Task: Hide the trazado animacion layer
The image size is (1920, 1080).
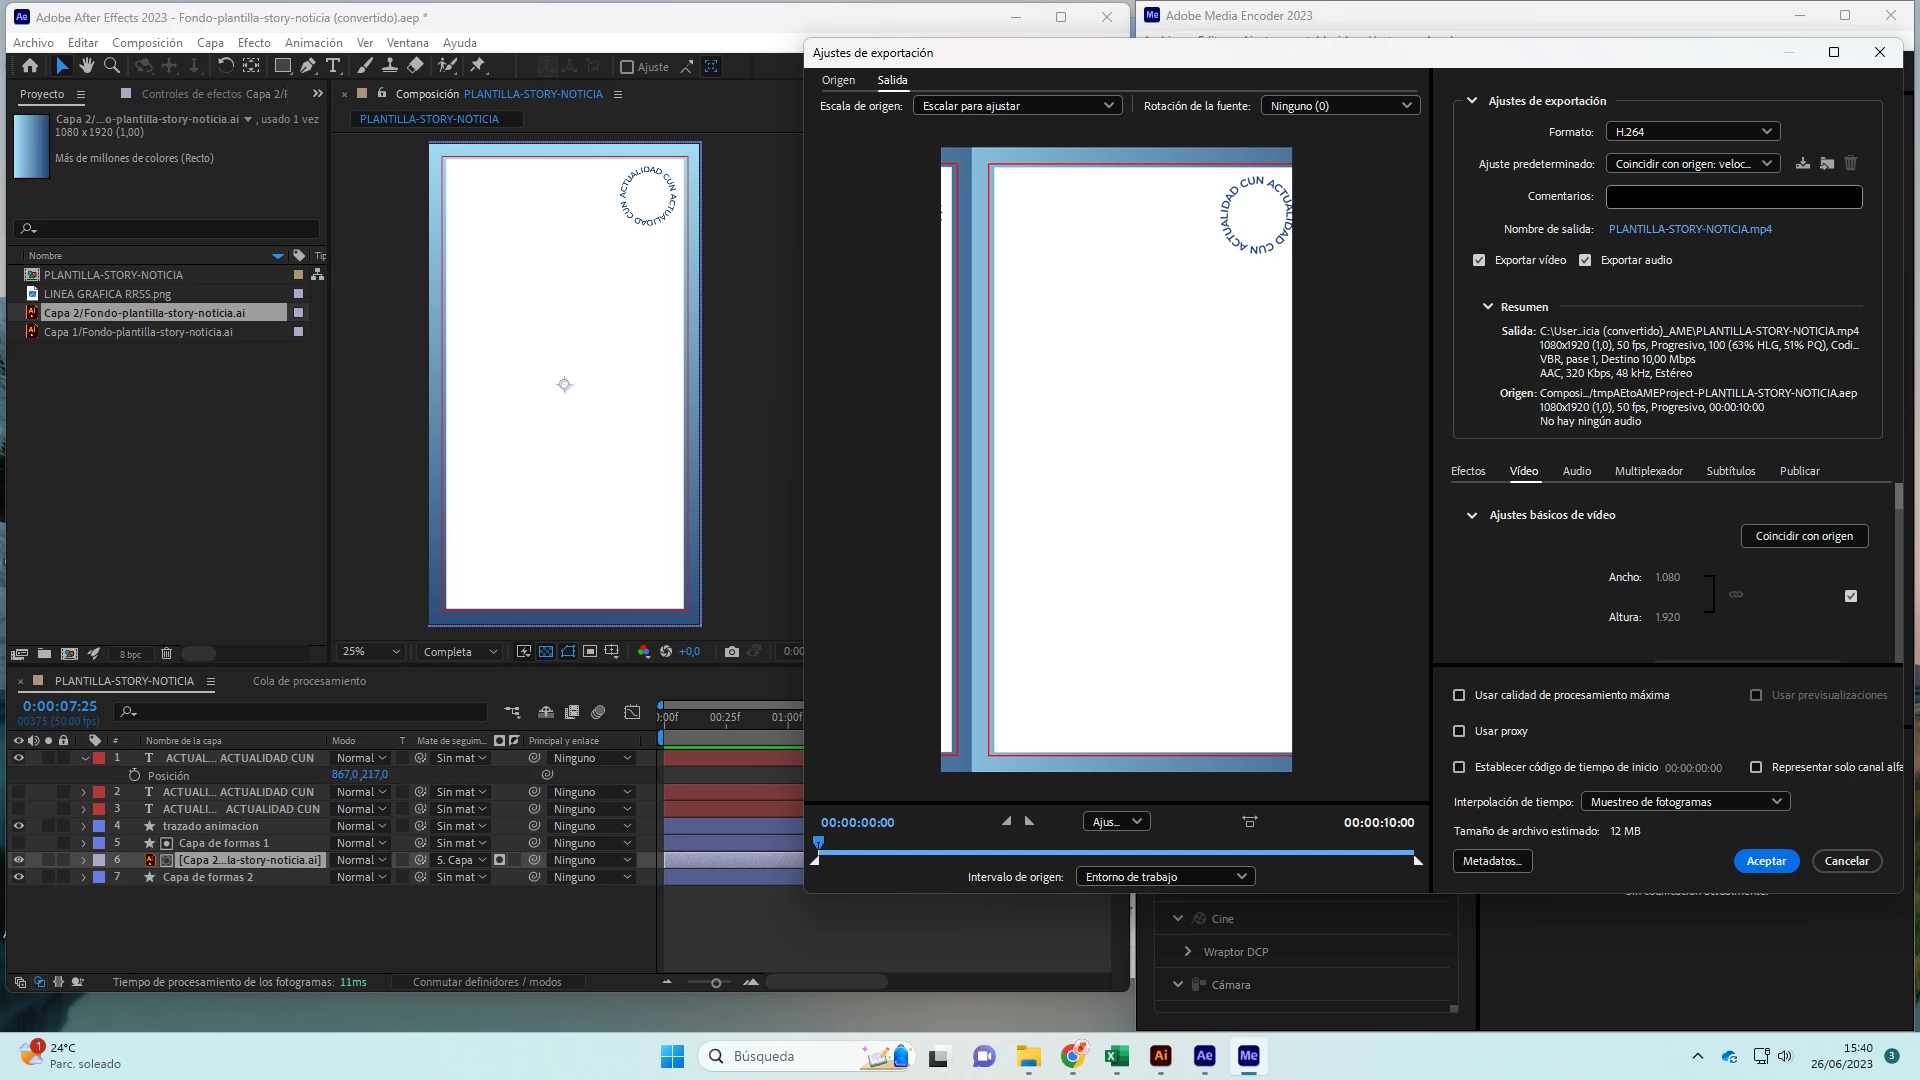Action: (18, 826)
